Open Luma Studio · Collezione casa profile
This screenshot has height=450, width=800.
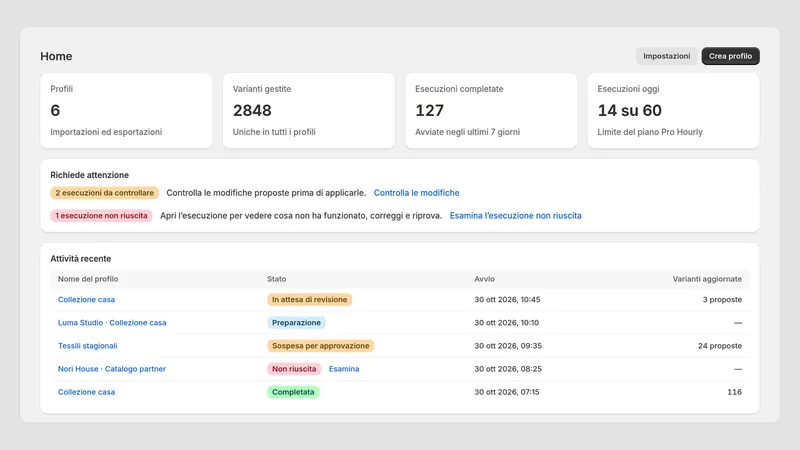tap(112, 322)
